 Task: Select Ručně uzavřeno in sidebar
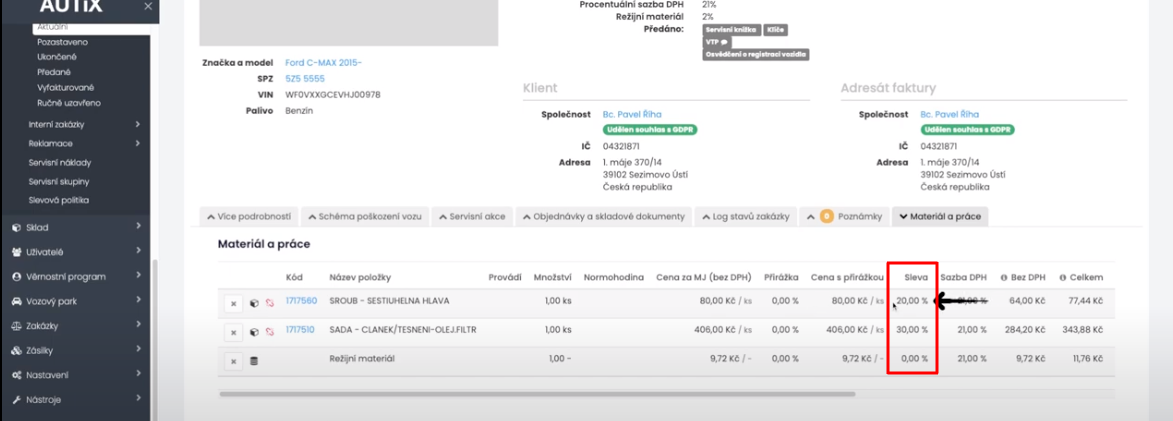point(69,102)
